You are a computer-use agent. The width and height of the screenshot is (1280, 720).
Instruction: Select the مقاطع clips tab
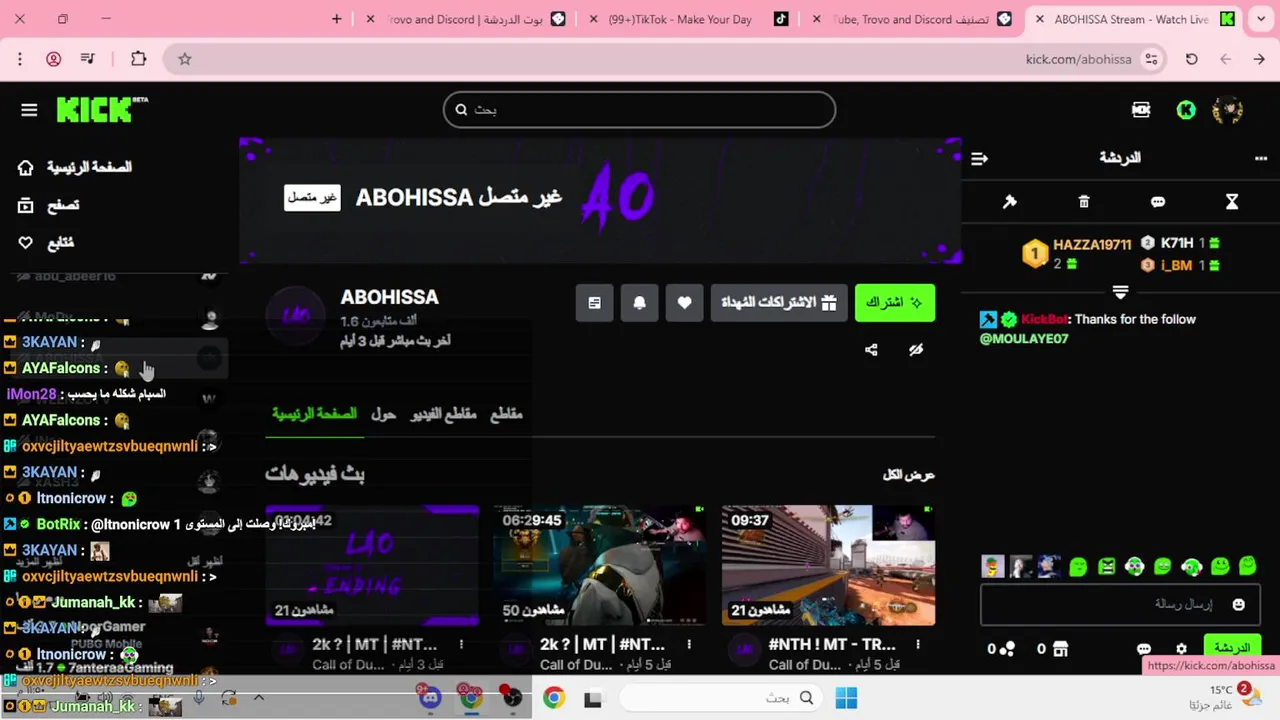tap(507, 414)
